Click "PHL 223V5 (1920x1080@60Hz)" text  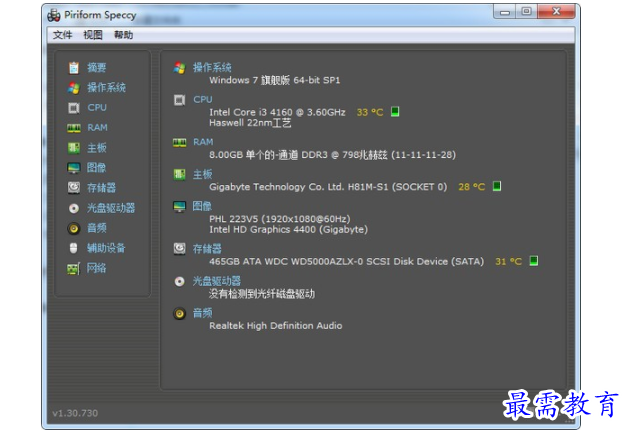pos(280,219)
